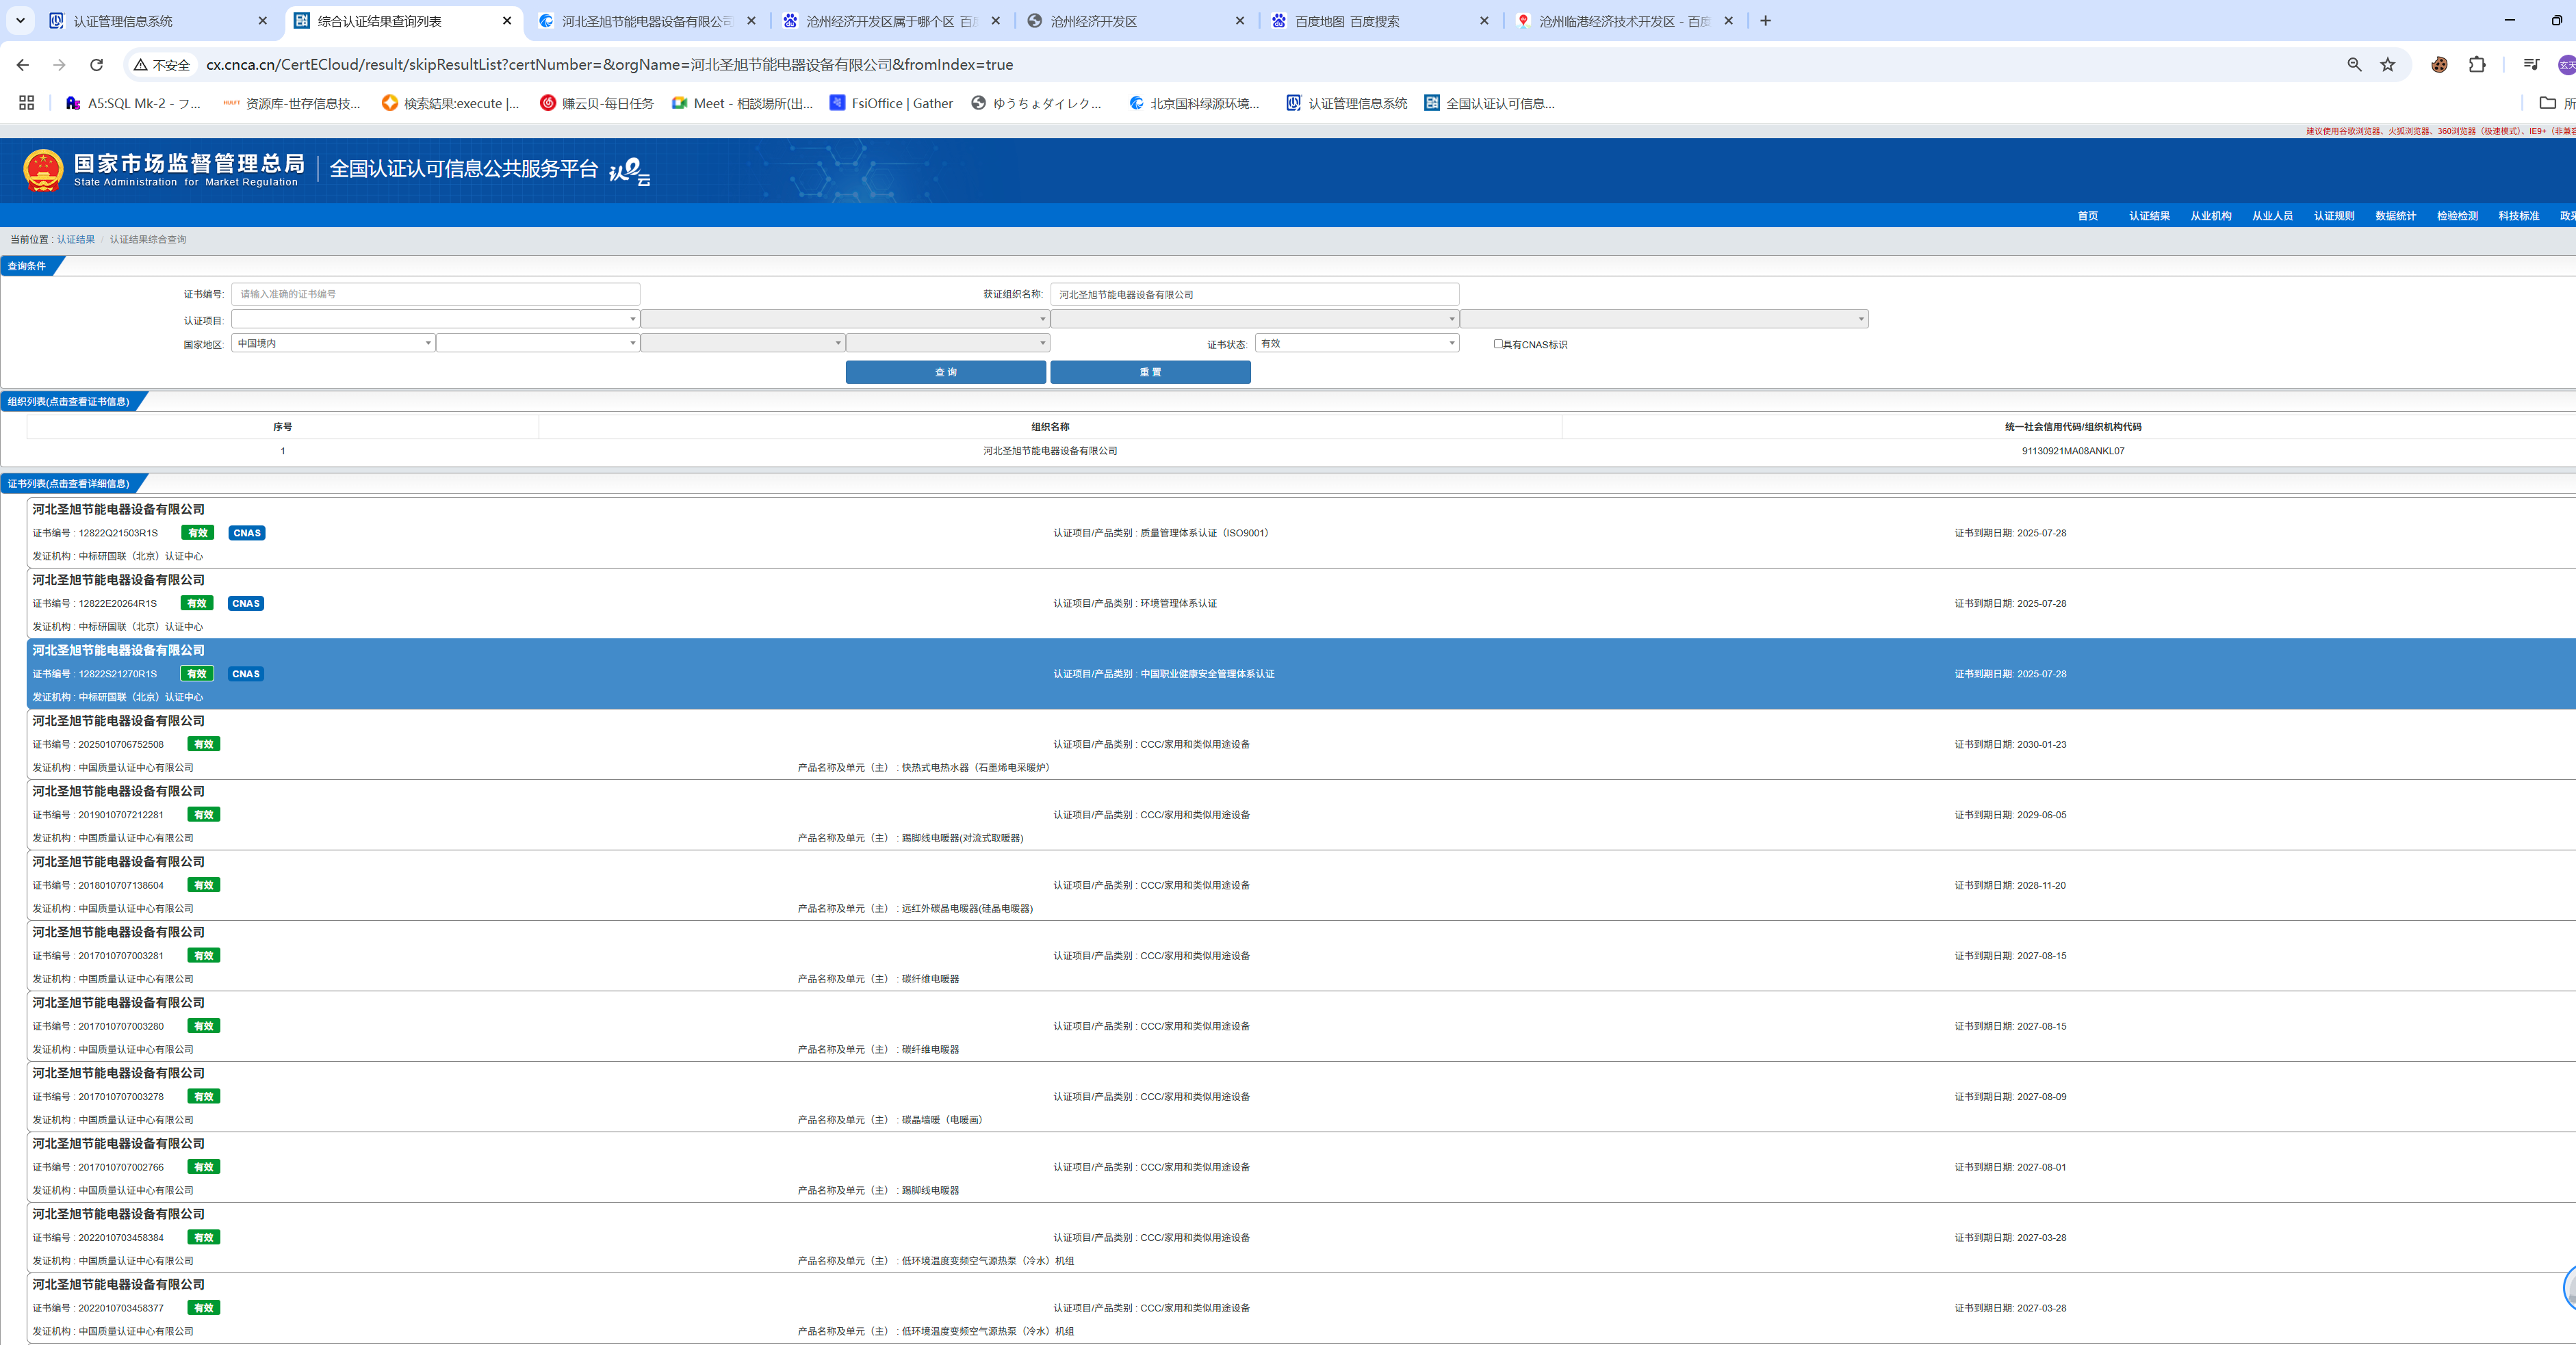2576x1345 pixels.
Task: Click expiry date 2030-01-23
Action: coord(2041,745)
